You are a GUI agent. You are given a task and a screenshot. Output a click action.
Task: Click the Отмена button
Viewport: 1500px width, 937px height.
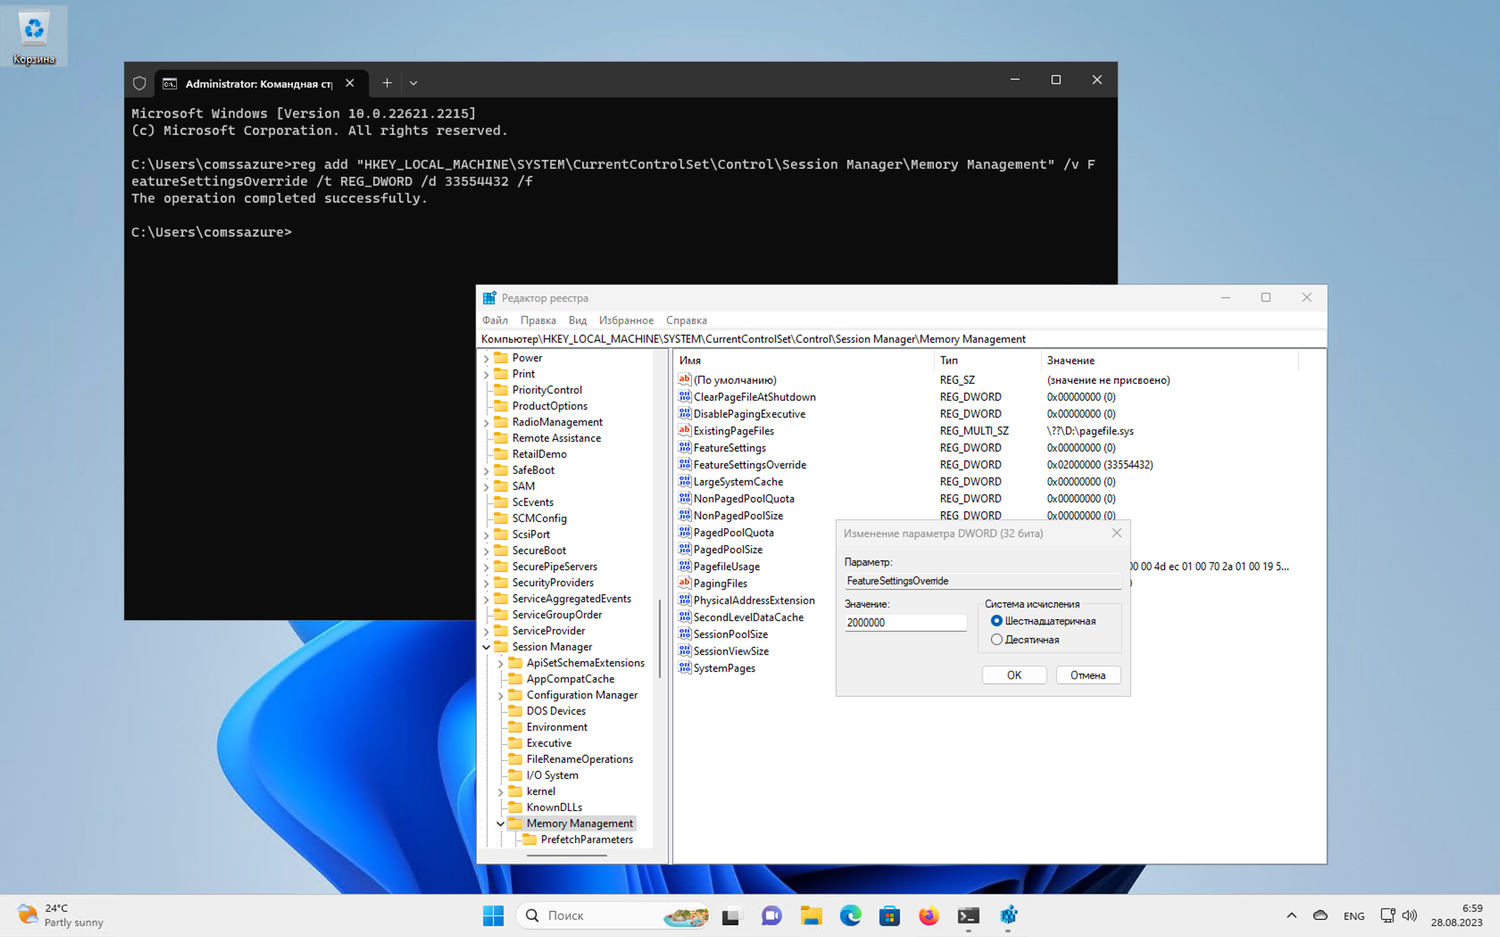[1087, 675]
